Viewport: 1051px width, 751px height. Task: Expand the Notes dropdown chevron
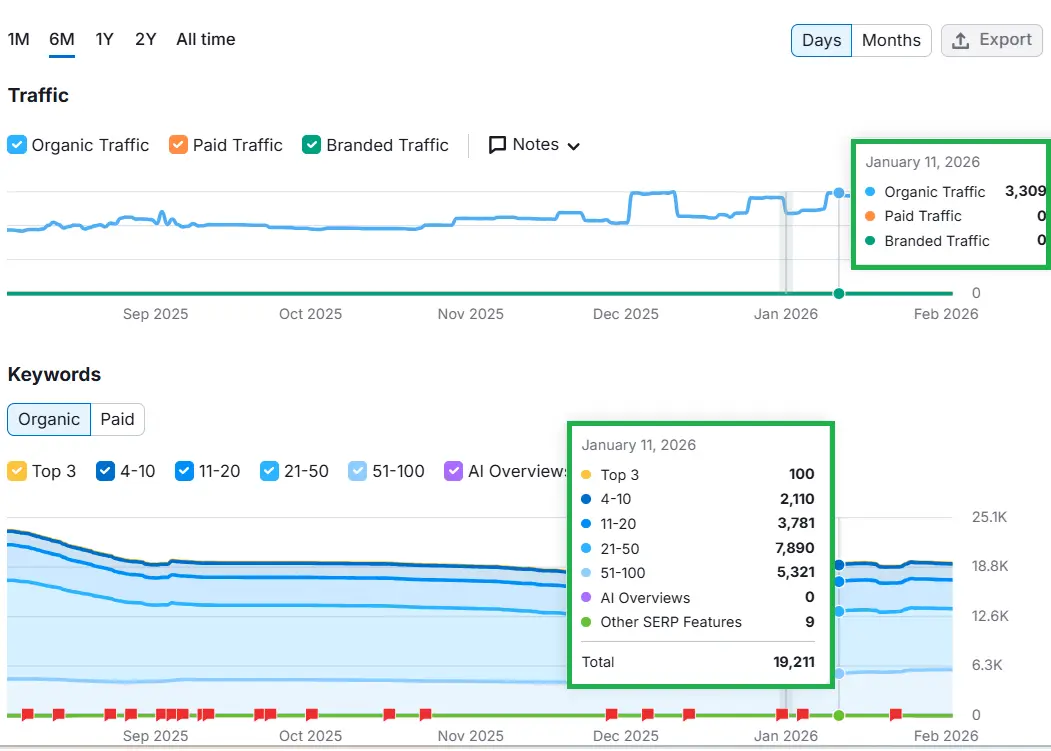(x=573, y=146)
